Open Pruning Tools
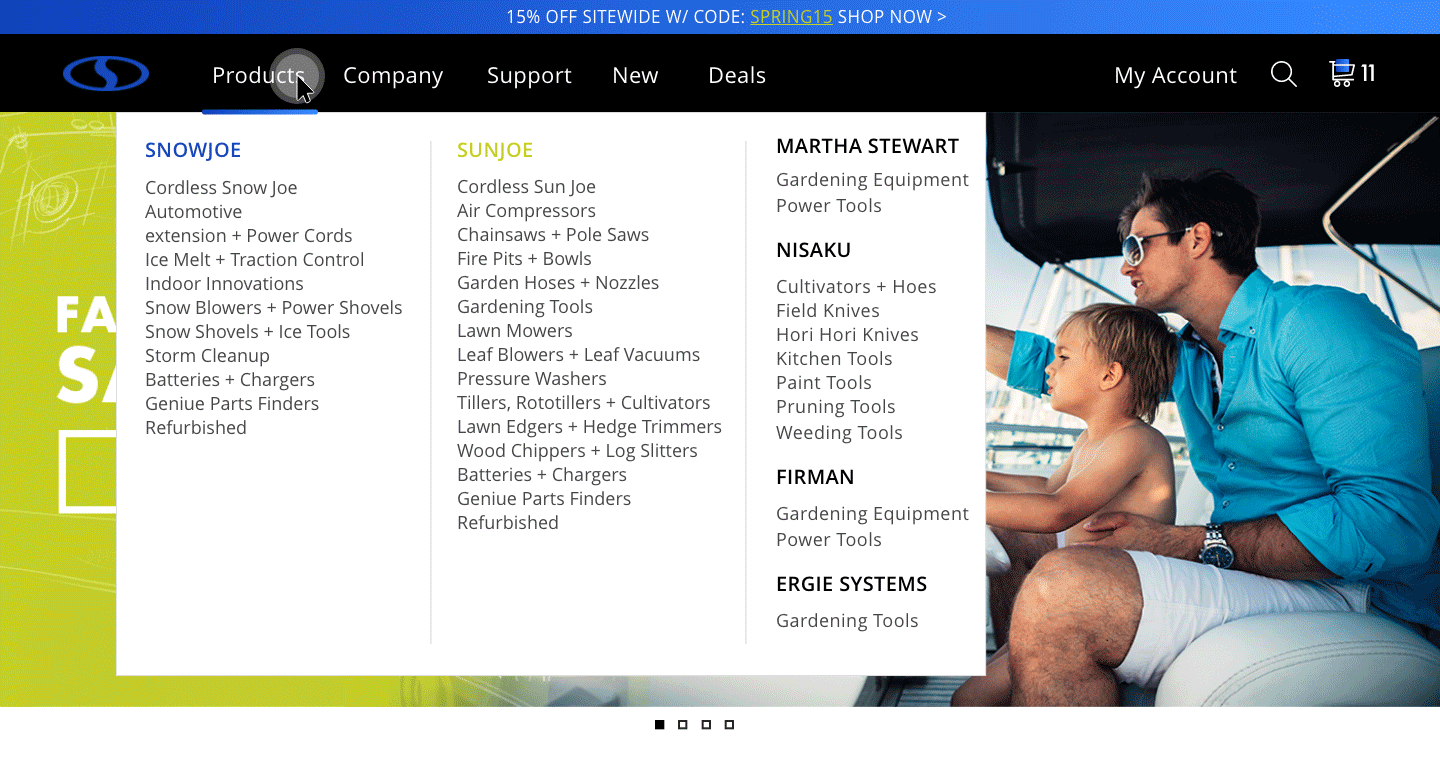The image size is (1440, 768). tap(836, 407)
